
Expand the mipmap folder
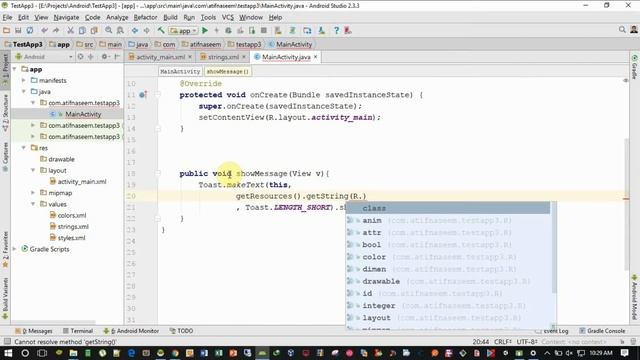point(33,193)
